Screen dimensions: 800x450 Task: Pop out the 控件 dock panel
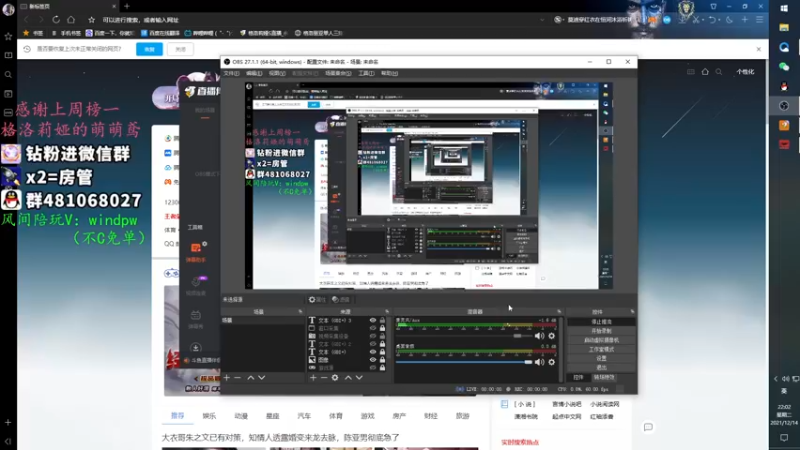[632, 312]
